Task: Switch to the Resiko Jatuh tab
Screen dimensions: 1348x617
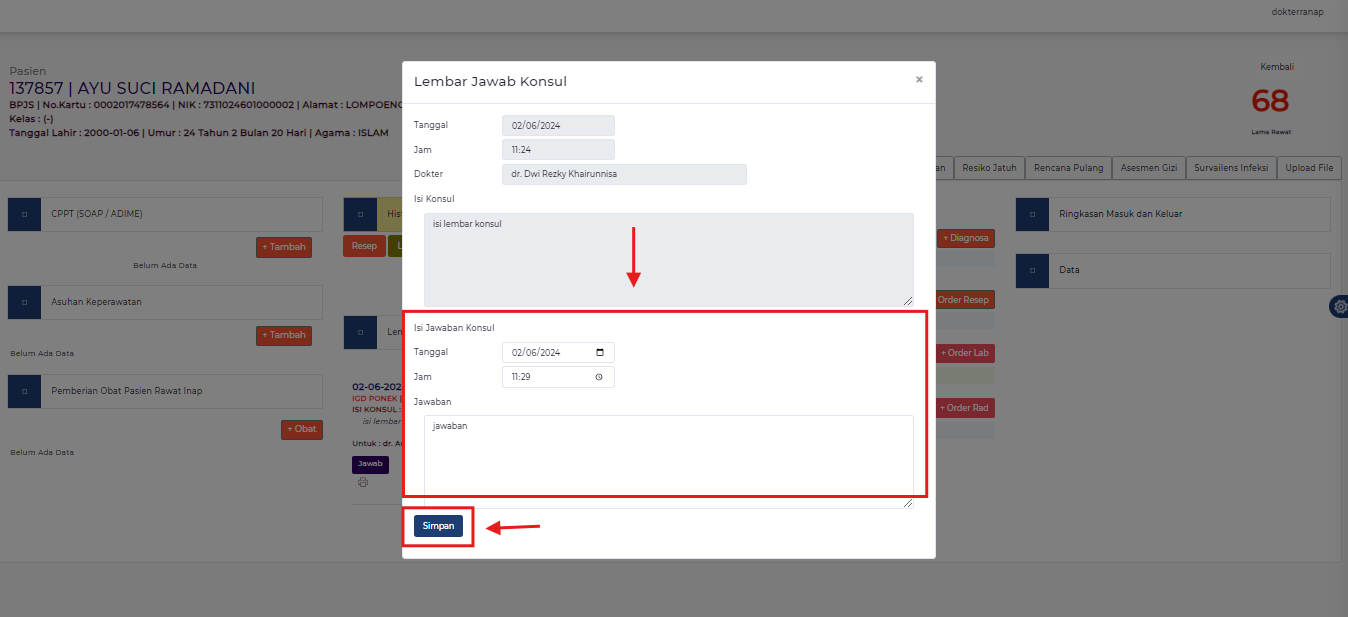Action: (x=988, y=167)
